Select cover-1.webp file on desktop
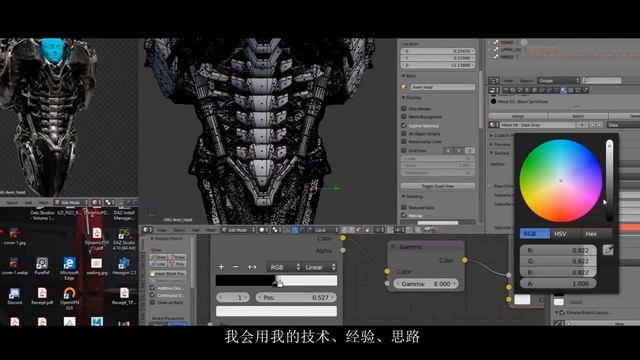This screenshot has height=360, width=640. (x=15, y=266)
